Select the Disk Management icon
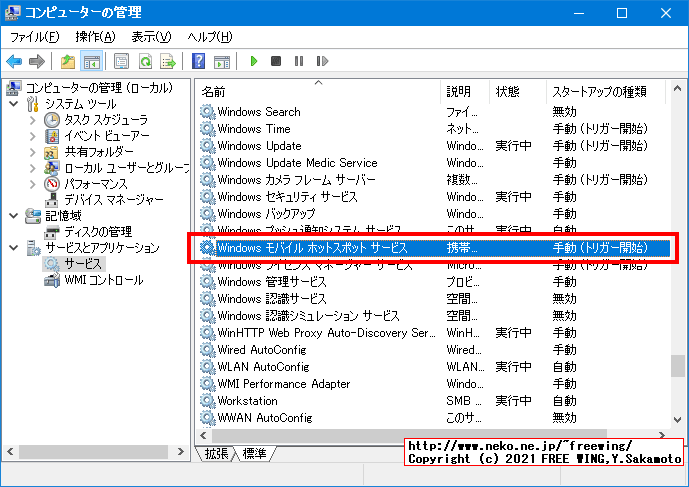689x487 pixels. click(x=52, y=232)
